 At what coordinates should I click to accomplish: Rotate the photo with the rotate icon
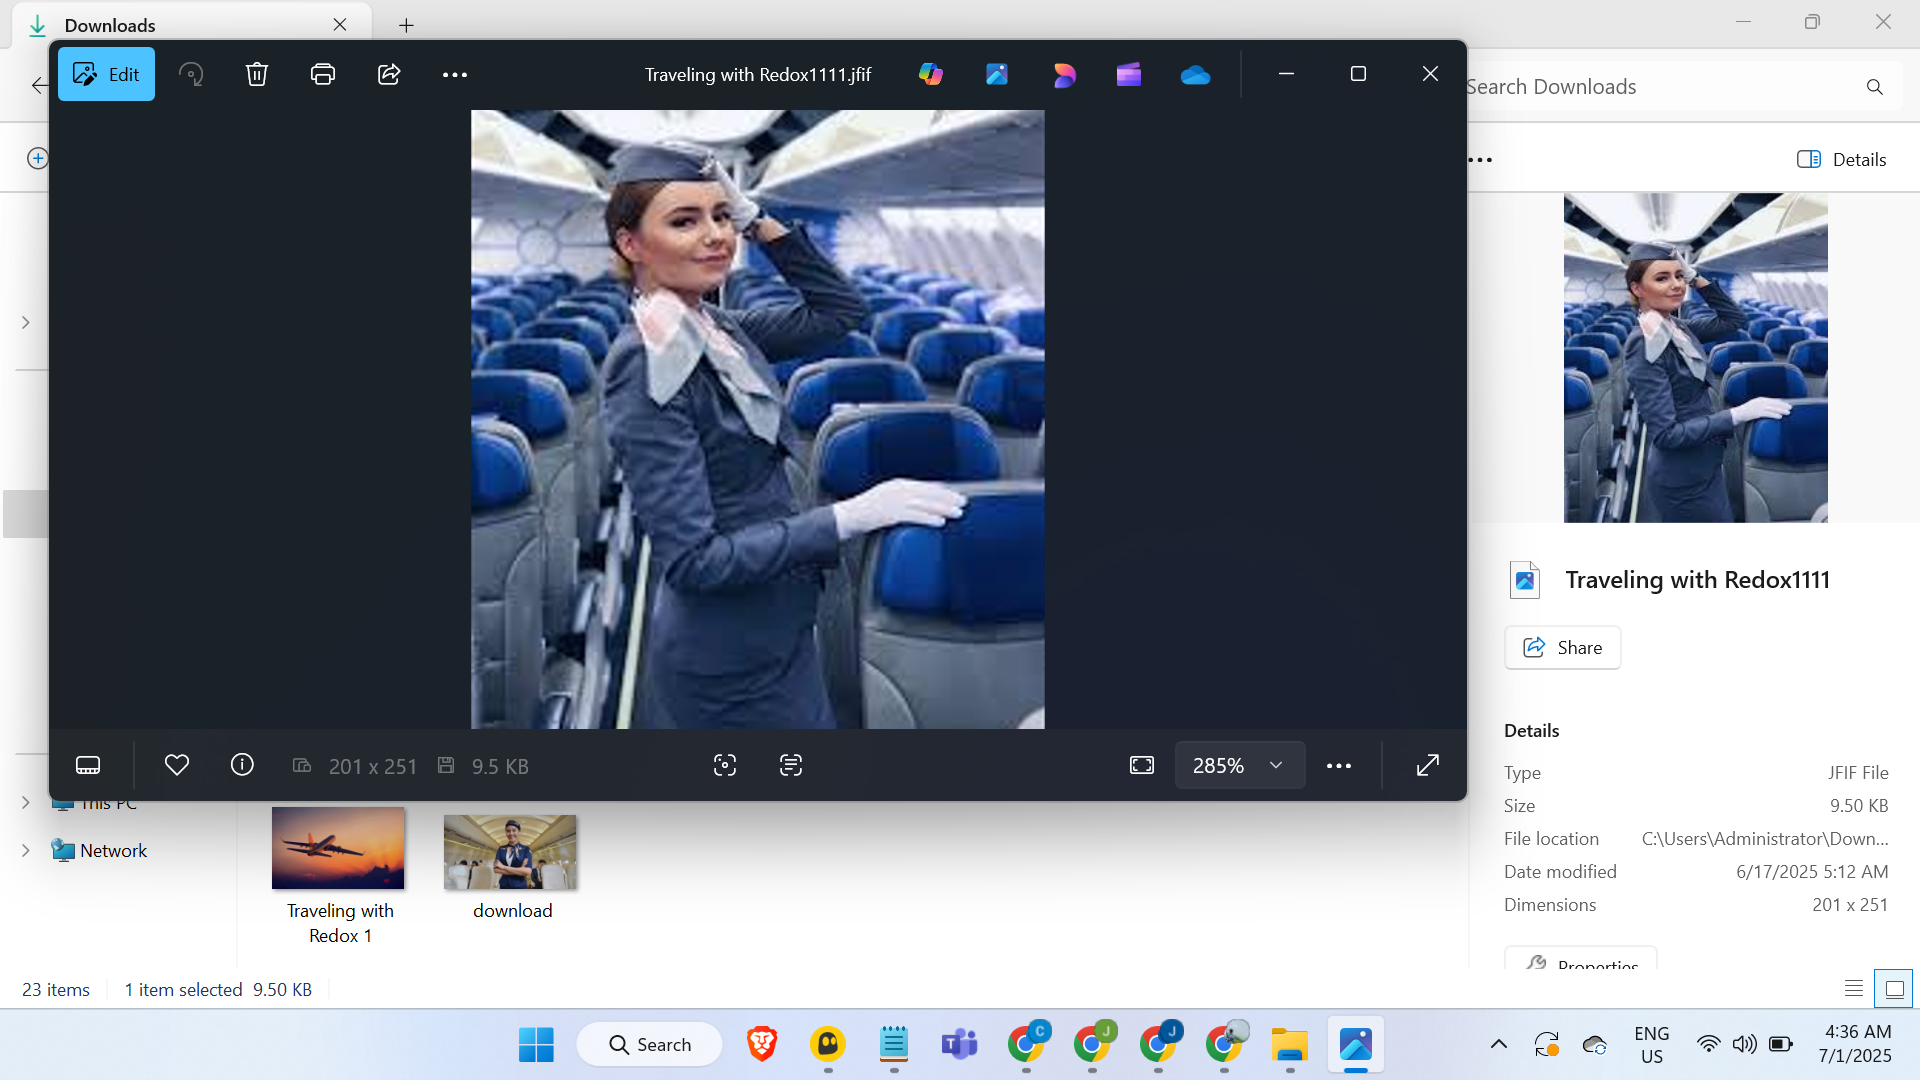[x=191, y=74]
